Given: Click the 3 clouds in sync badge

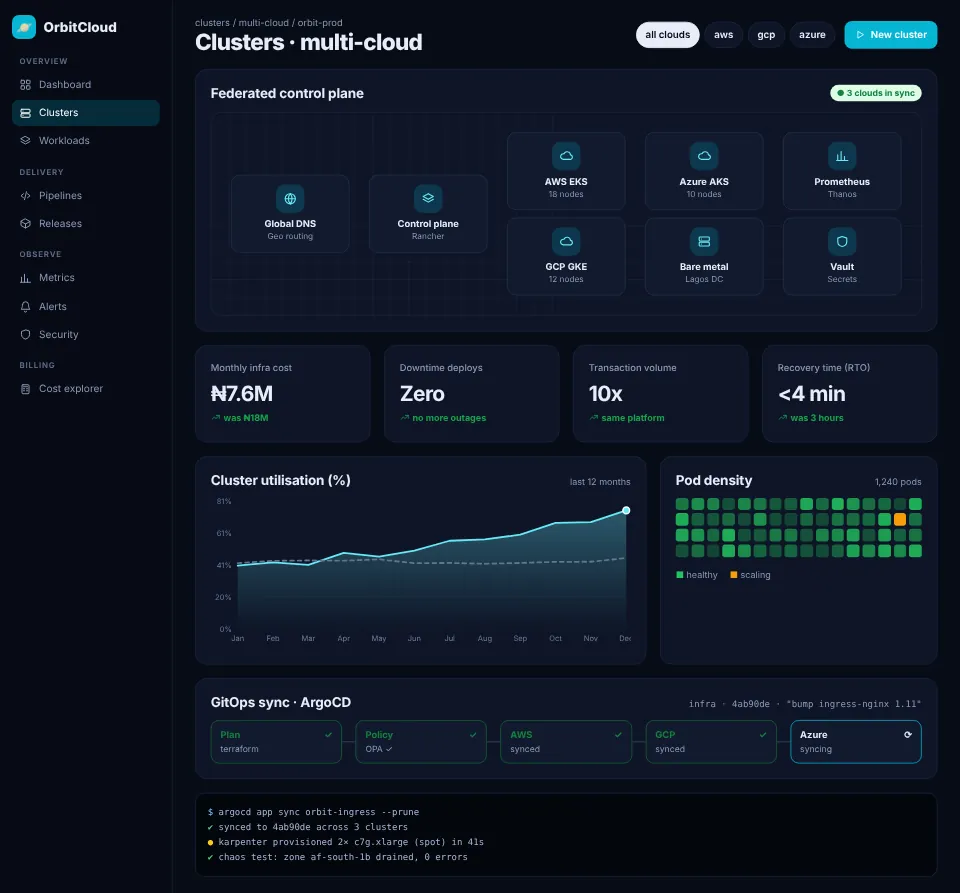Looking at the screenshot, I should point(876,93).
